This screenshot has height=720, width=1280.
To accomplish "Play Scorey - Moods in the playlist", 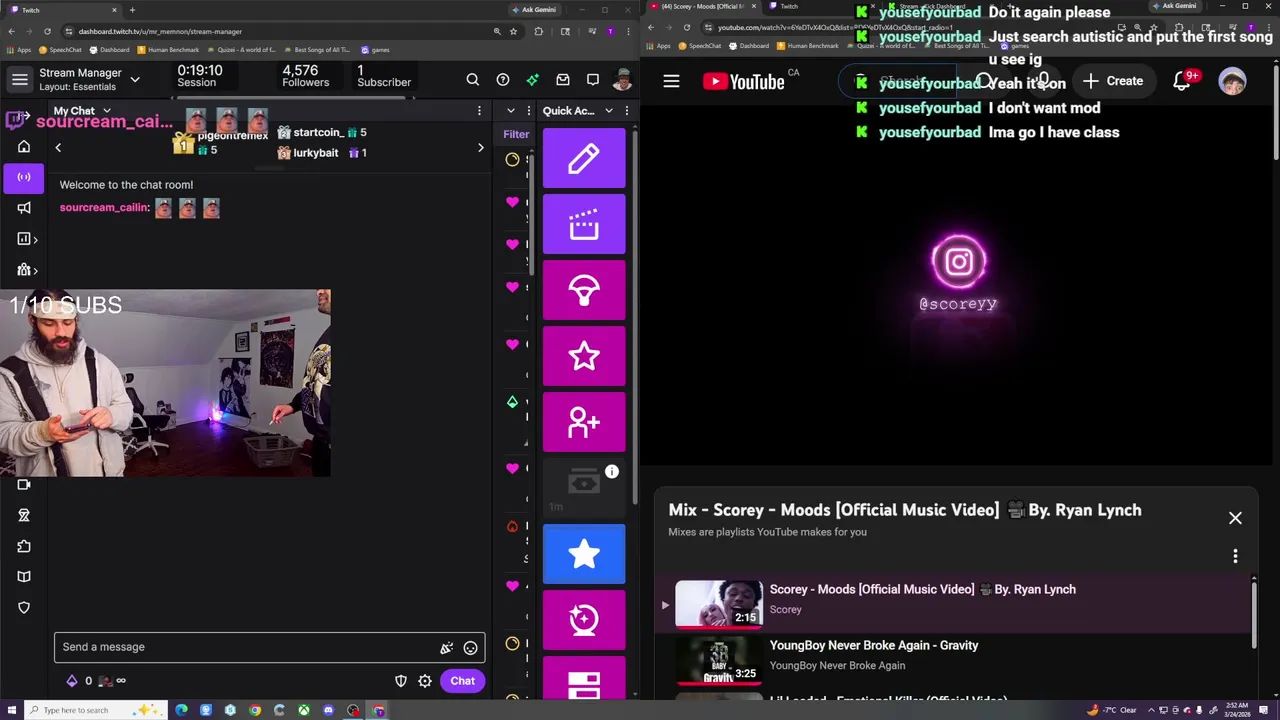I will coord(955,603).
